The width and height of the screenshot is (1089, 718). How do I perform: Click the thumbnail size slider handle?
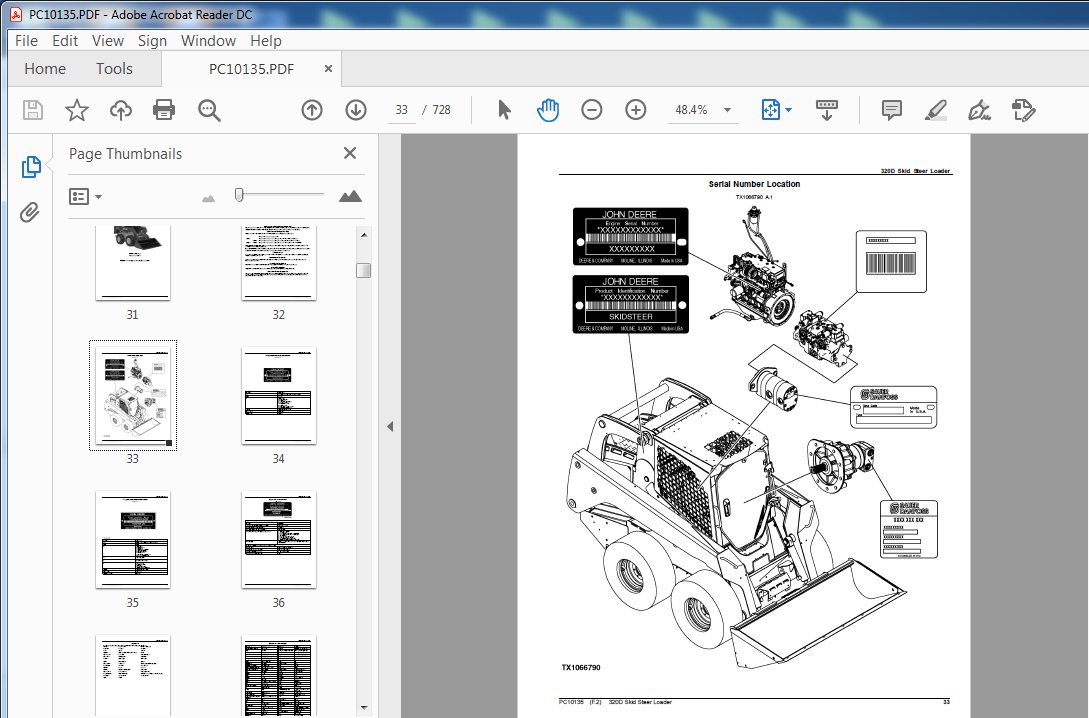[239, 195]
